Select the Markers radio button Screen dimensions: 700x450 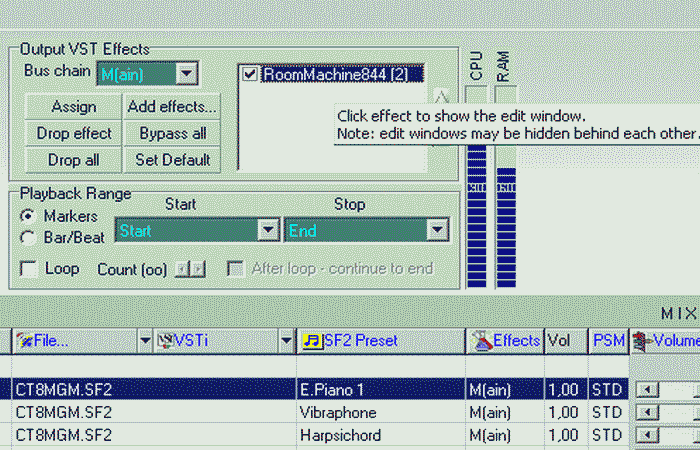28,216
